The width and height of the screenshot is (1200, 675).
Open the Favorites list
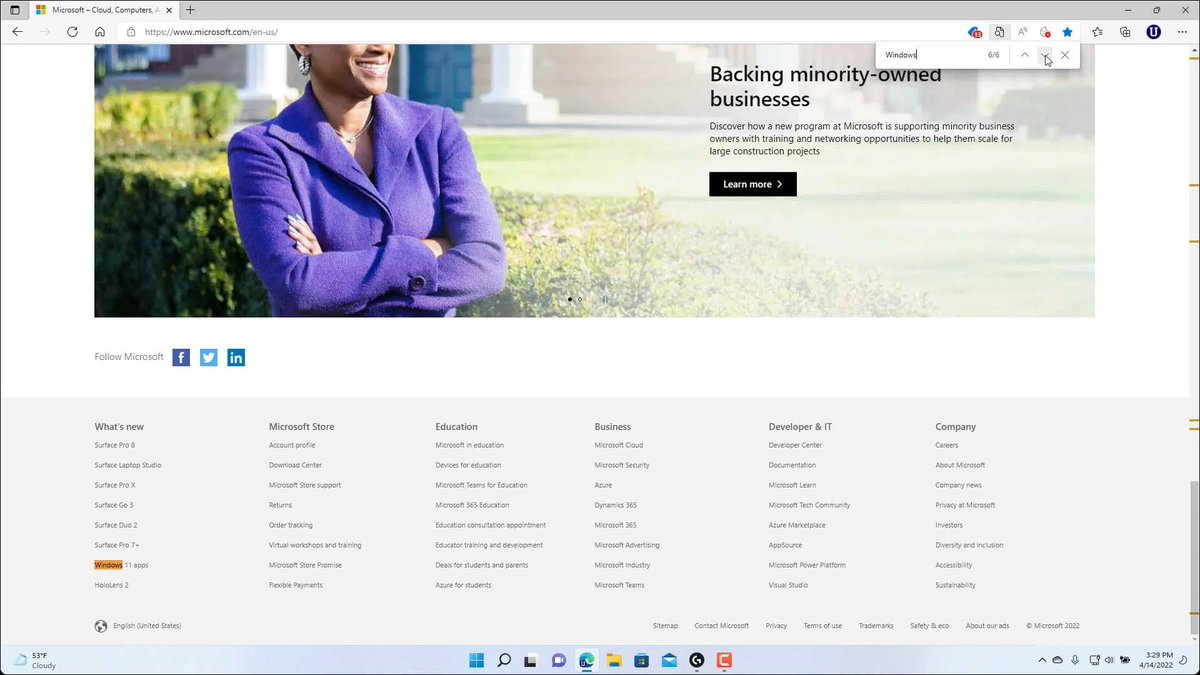click(x=1098, y=32)
